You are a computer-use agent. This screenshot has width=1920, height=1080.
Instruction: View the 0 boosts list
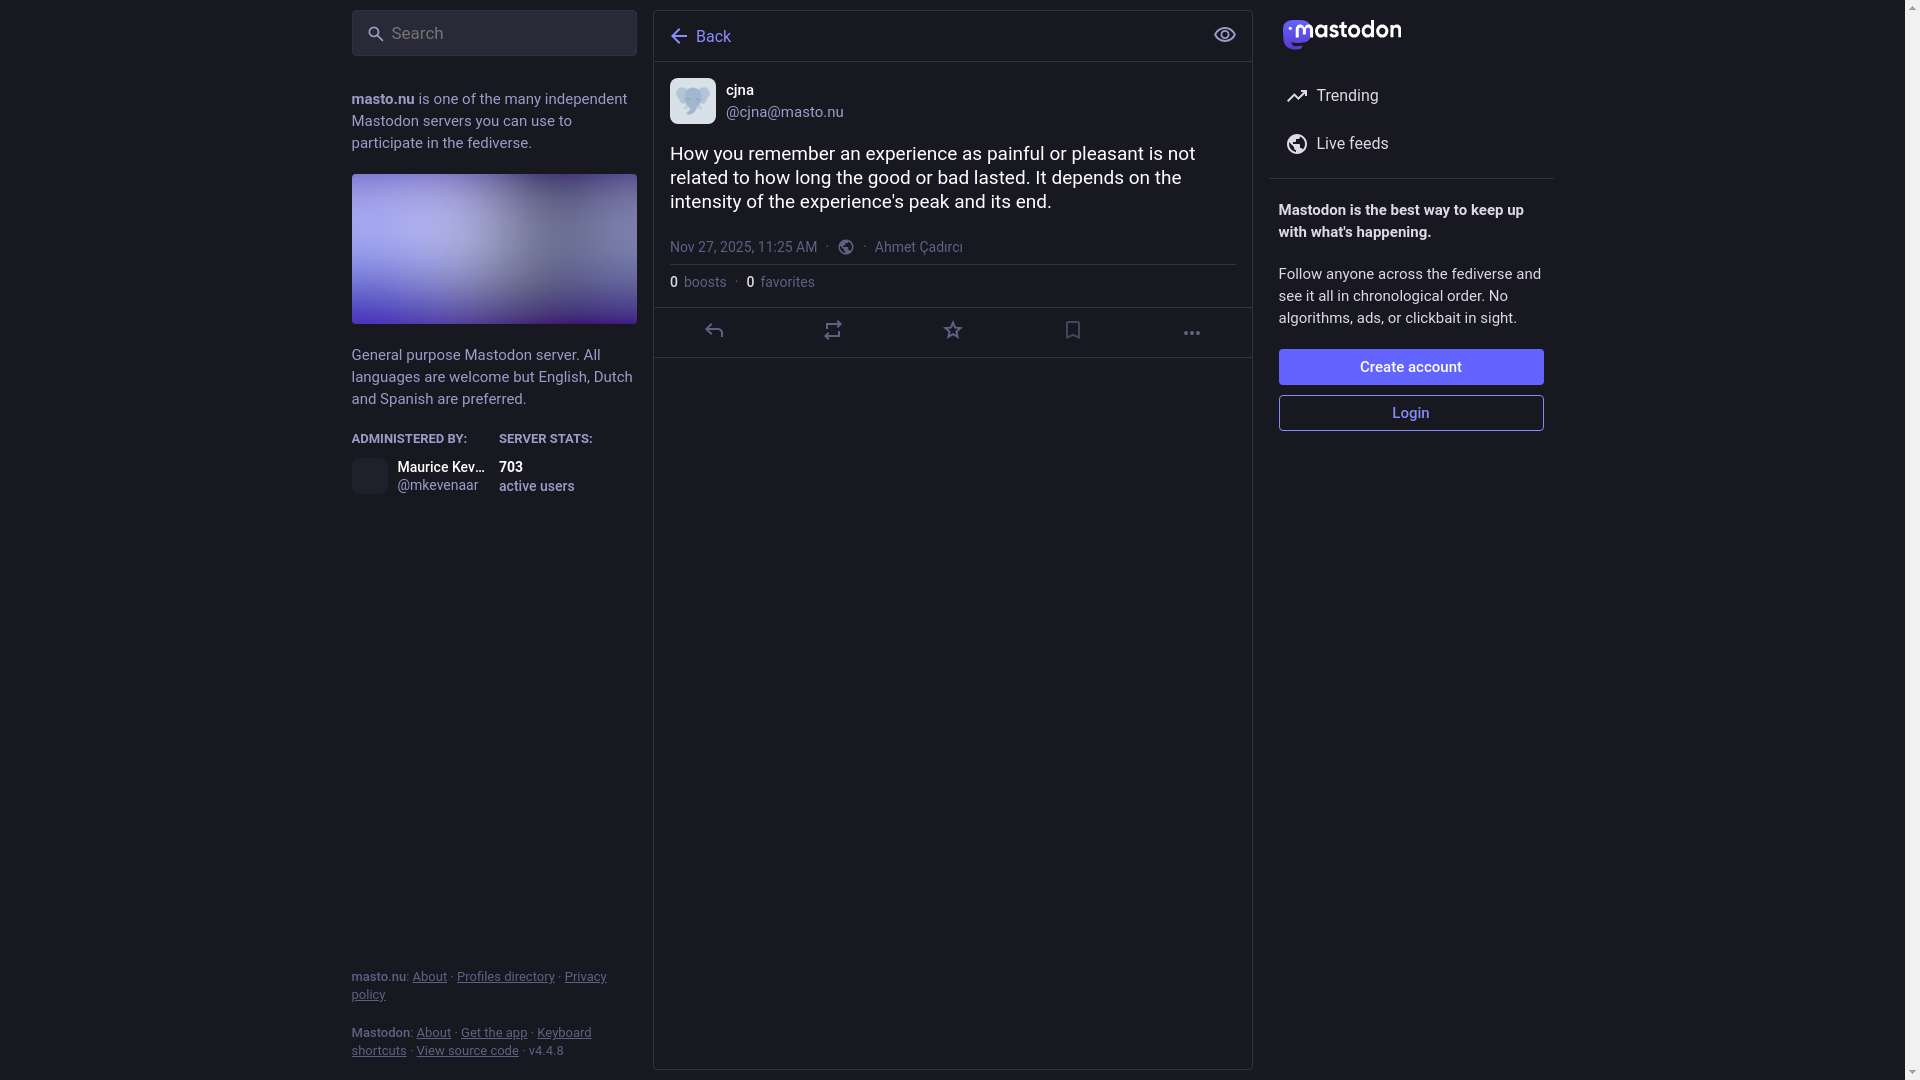coord(698,282)
